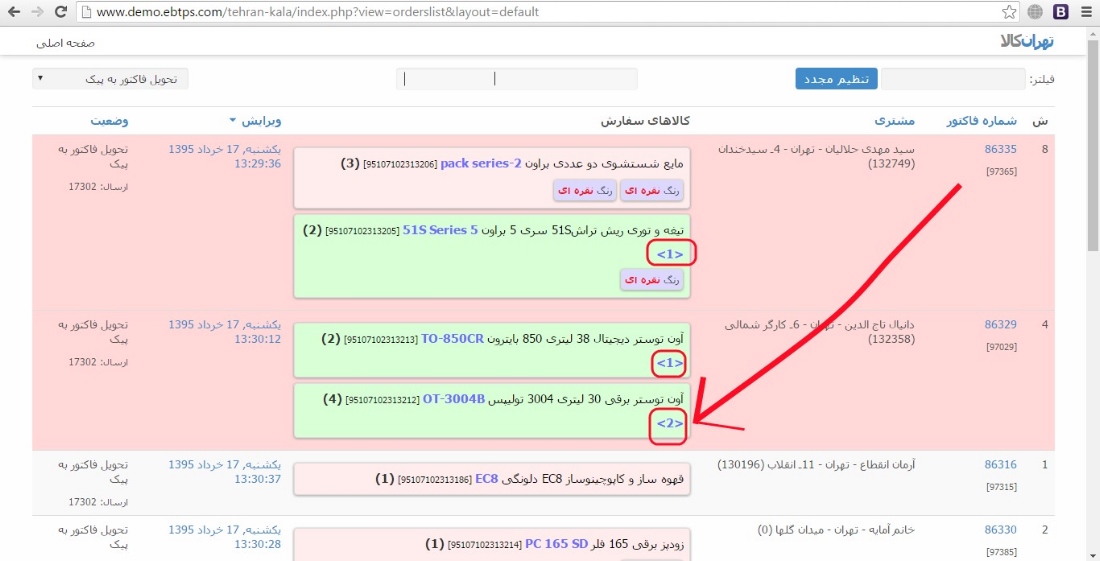This screenshot has height=561, width=1100.
Task: Click the globe extension icon
Action: pyautogui.click(x=1034, y=12)
